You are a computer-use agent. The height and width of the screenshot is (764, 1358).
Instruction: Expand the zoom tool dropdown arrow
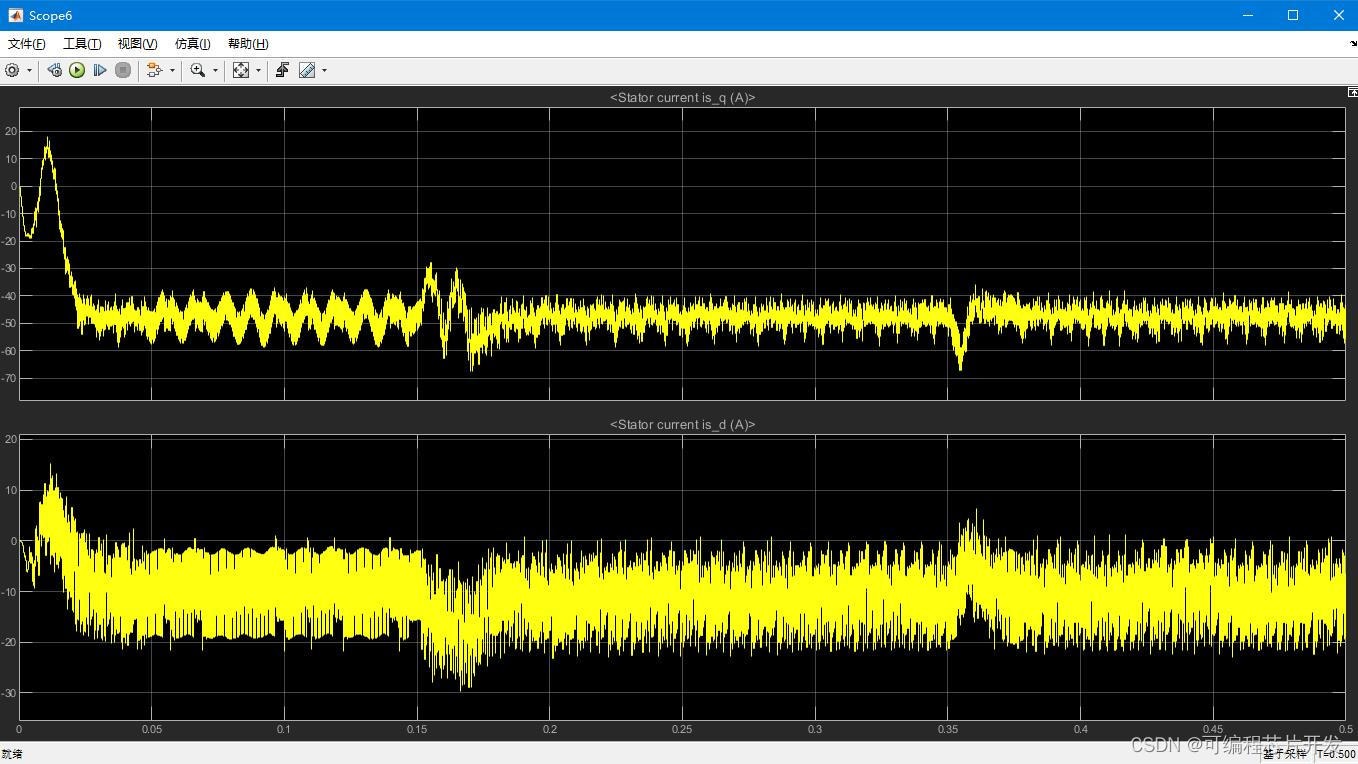[x=215, y=70]
